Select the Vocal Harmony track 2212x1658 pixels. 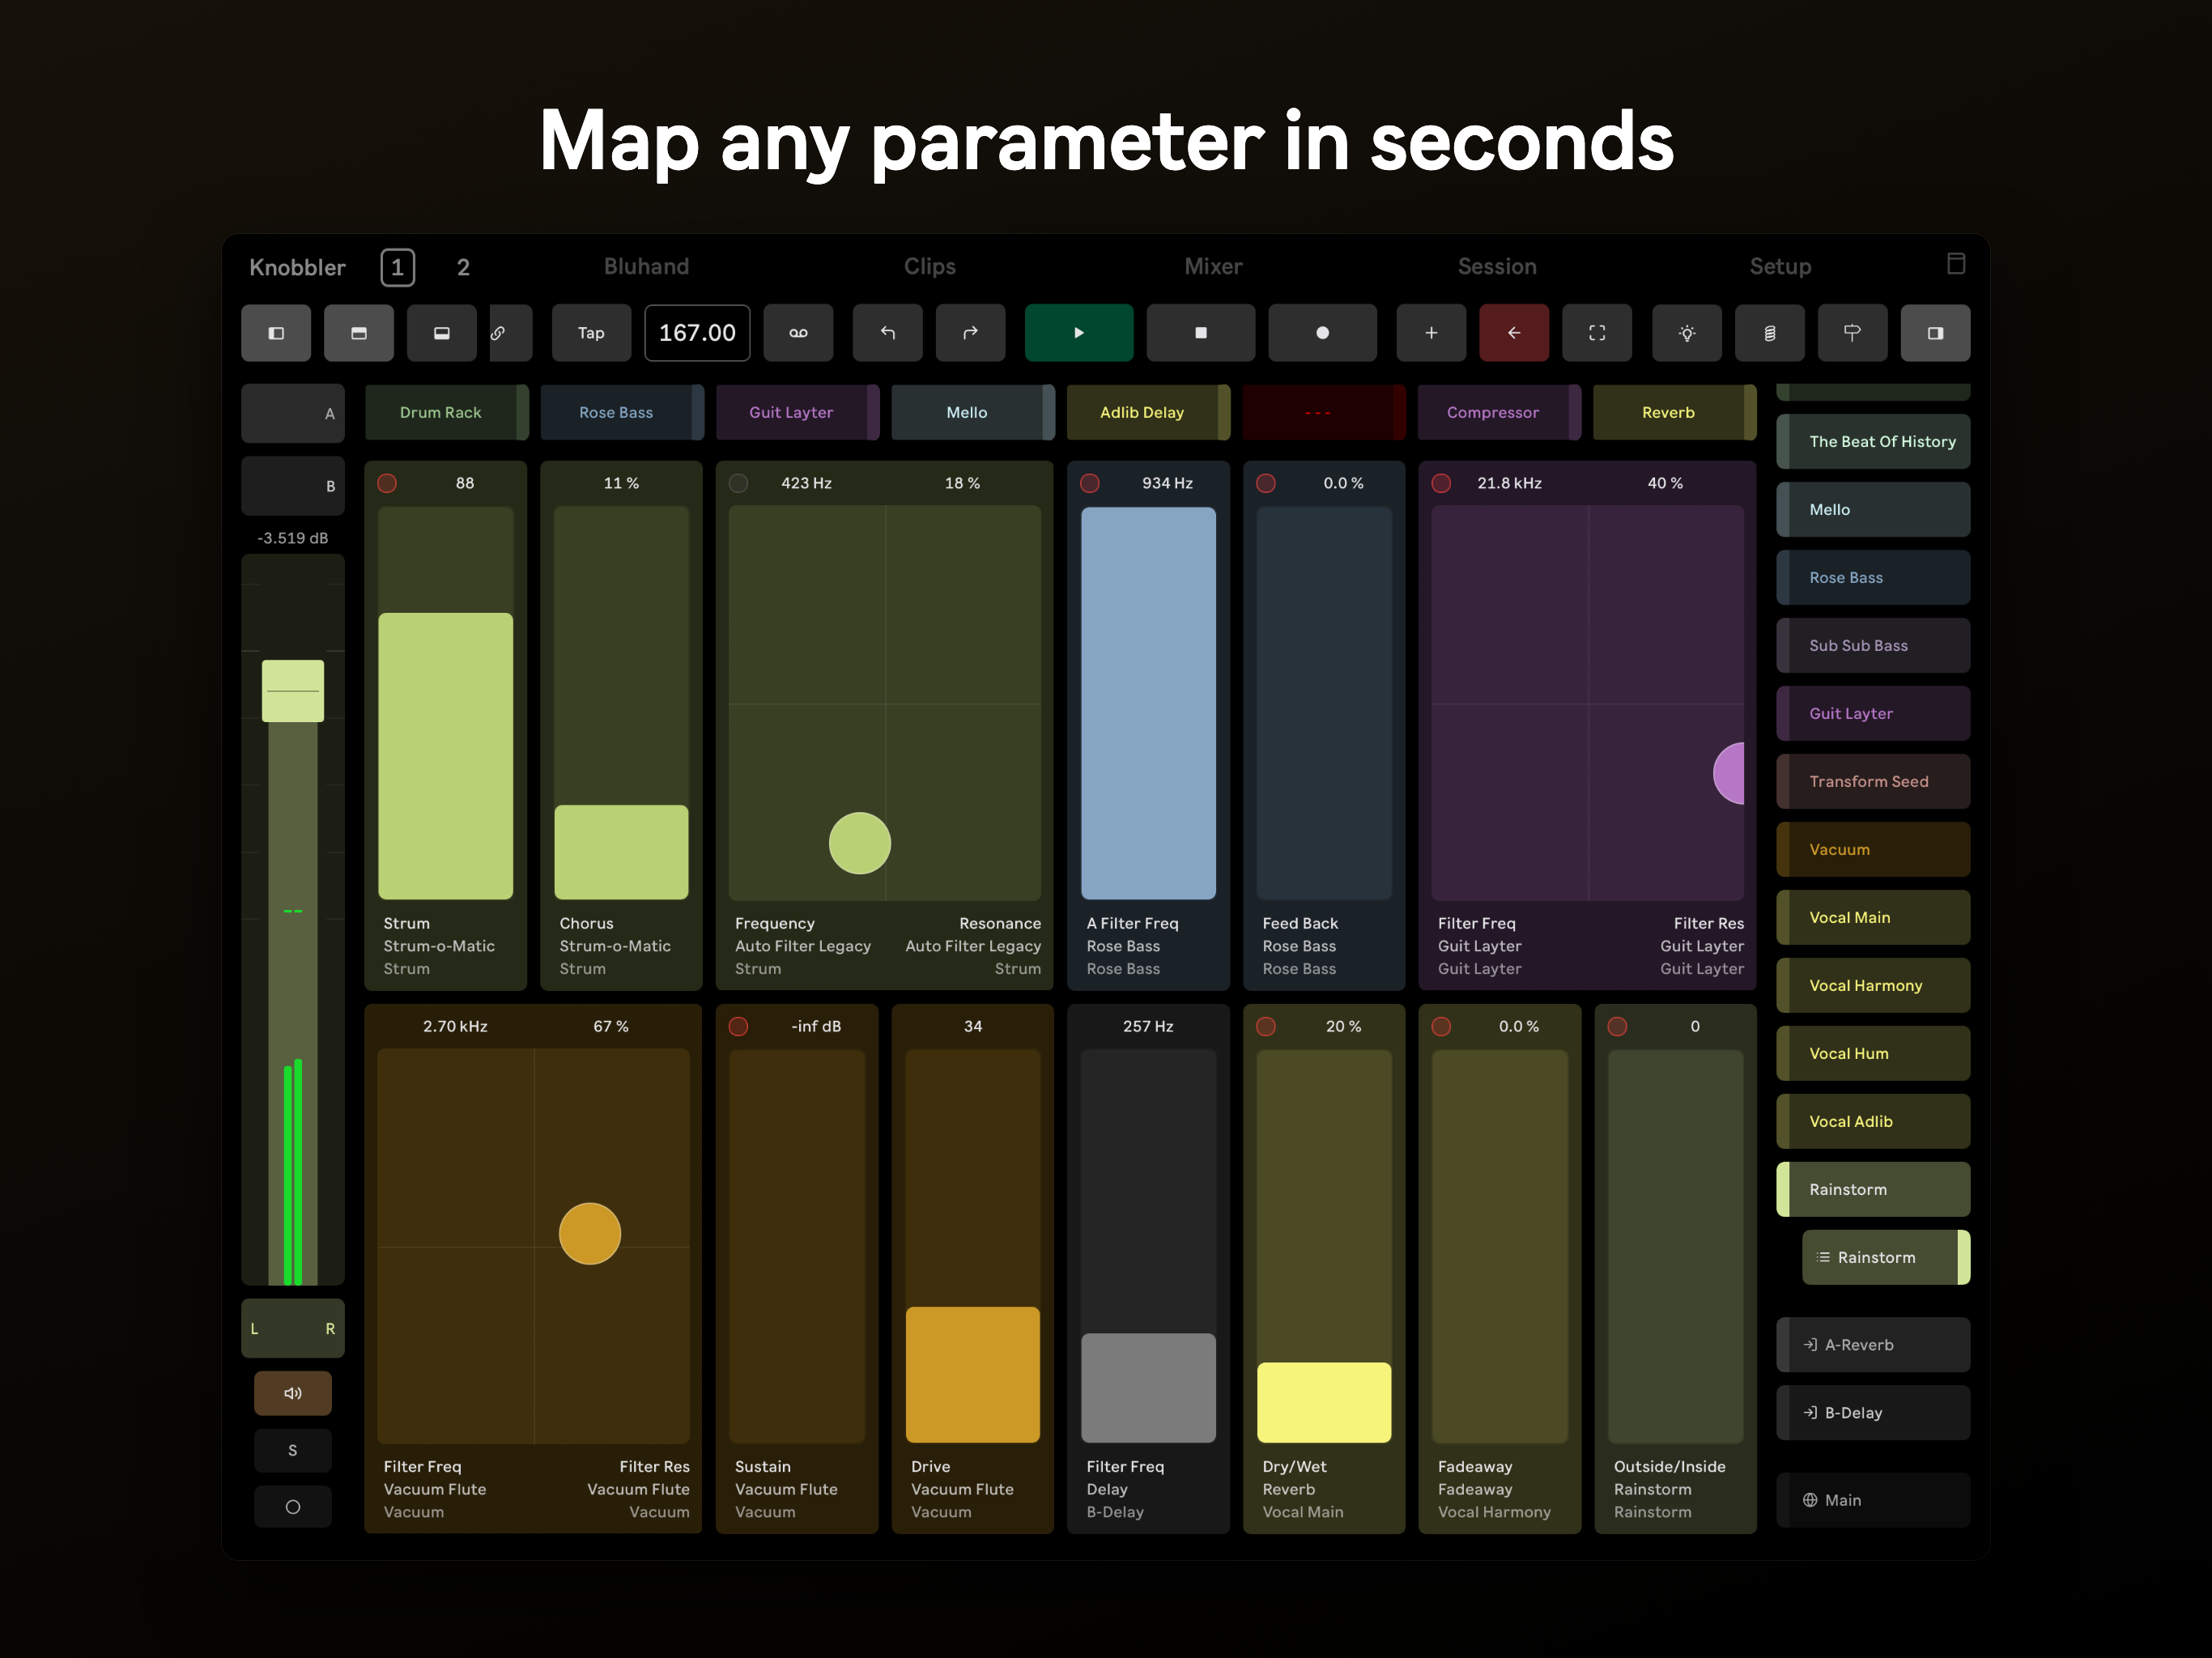(x=1873, y=985)
